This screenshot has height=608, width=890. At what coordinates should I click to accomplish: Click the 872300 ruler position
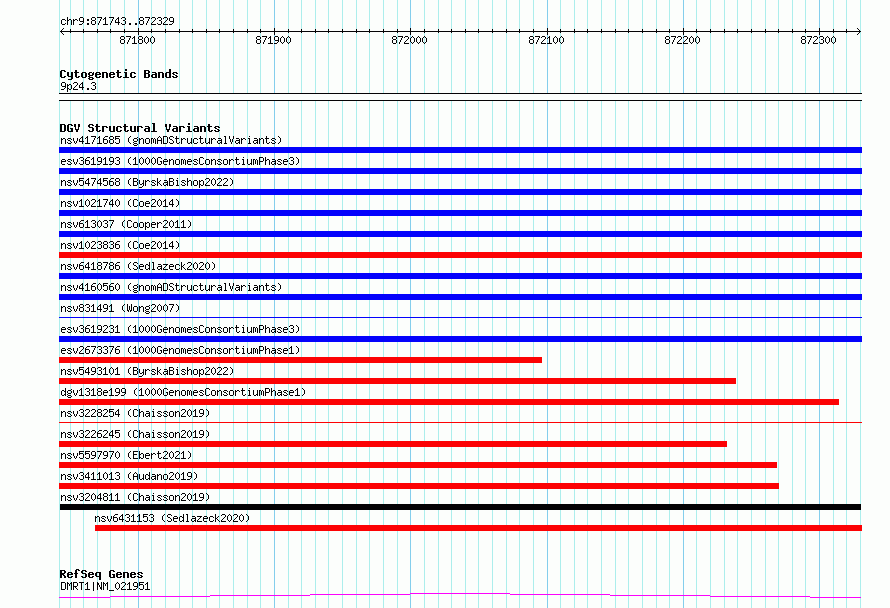[818, 40]
